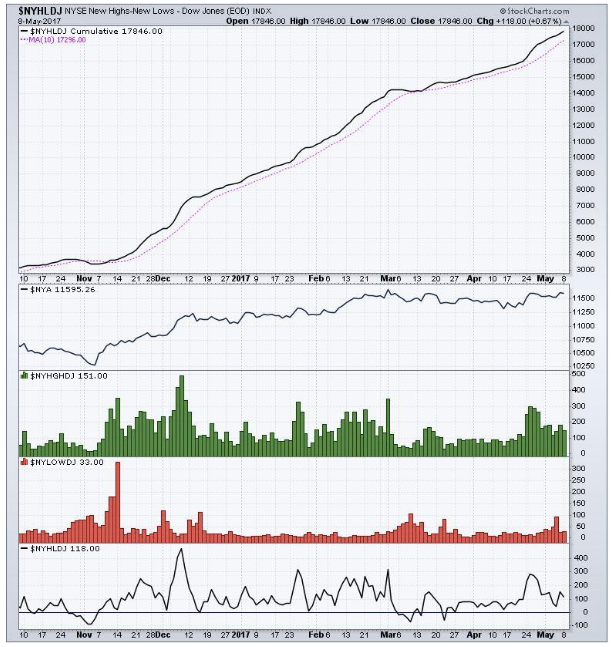Click the '9-May-2017' date label

pos(40,21)
